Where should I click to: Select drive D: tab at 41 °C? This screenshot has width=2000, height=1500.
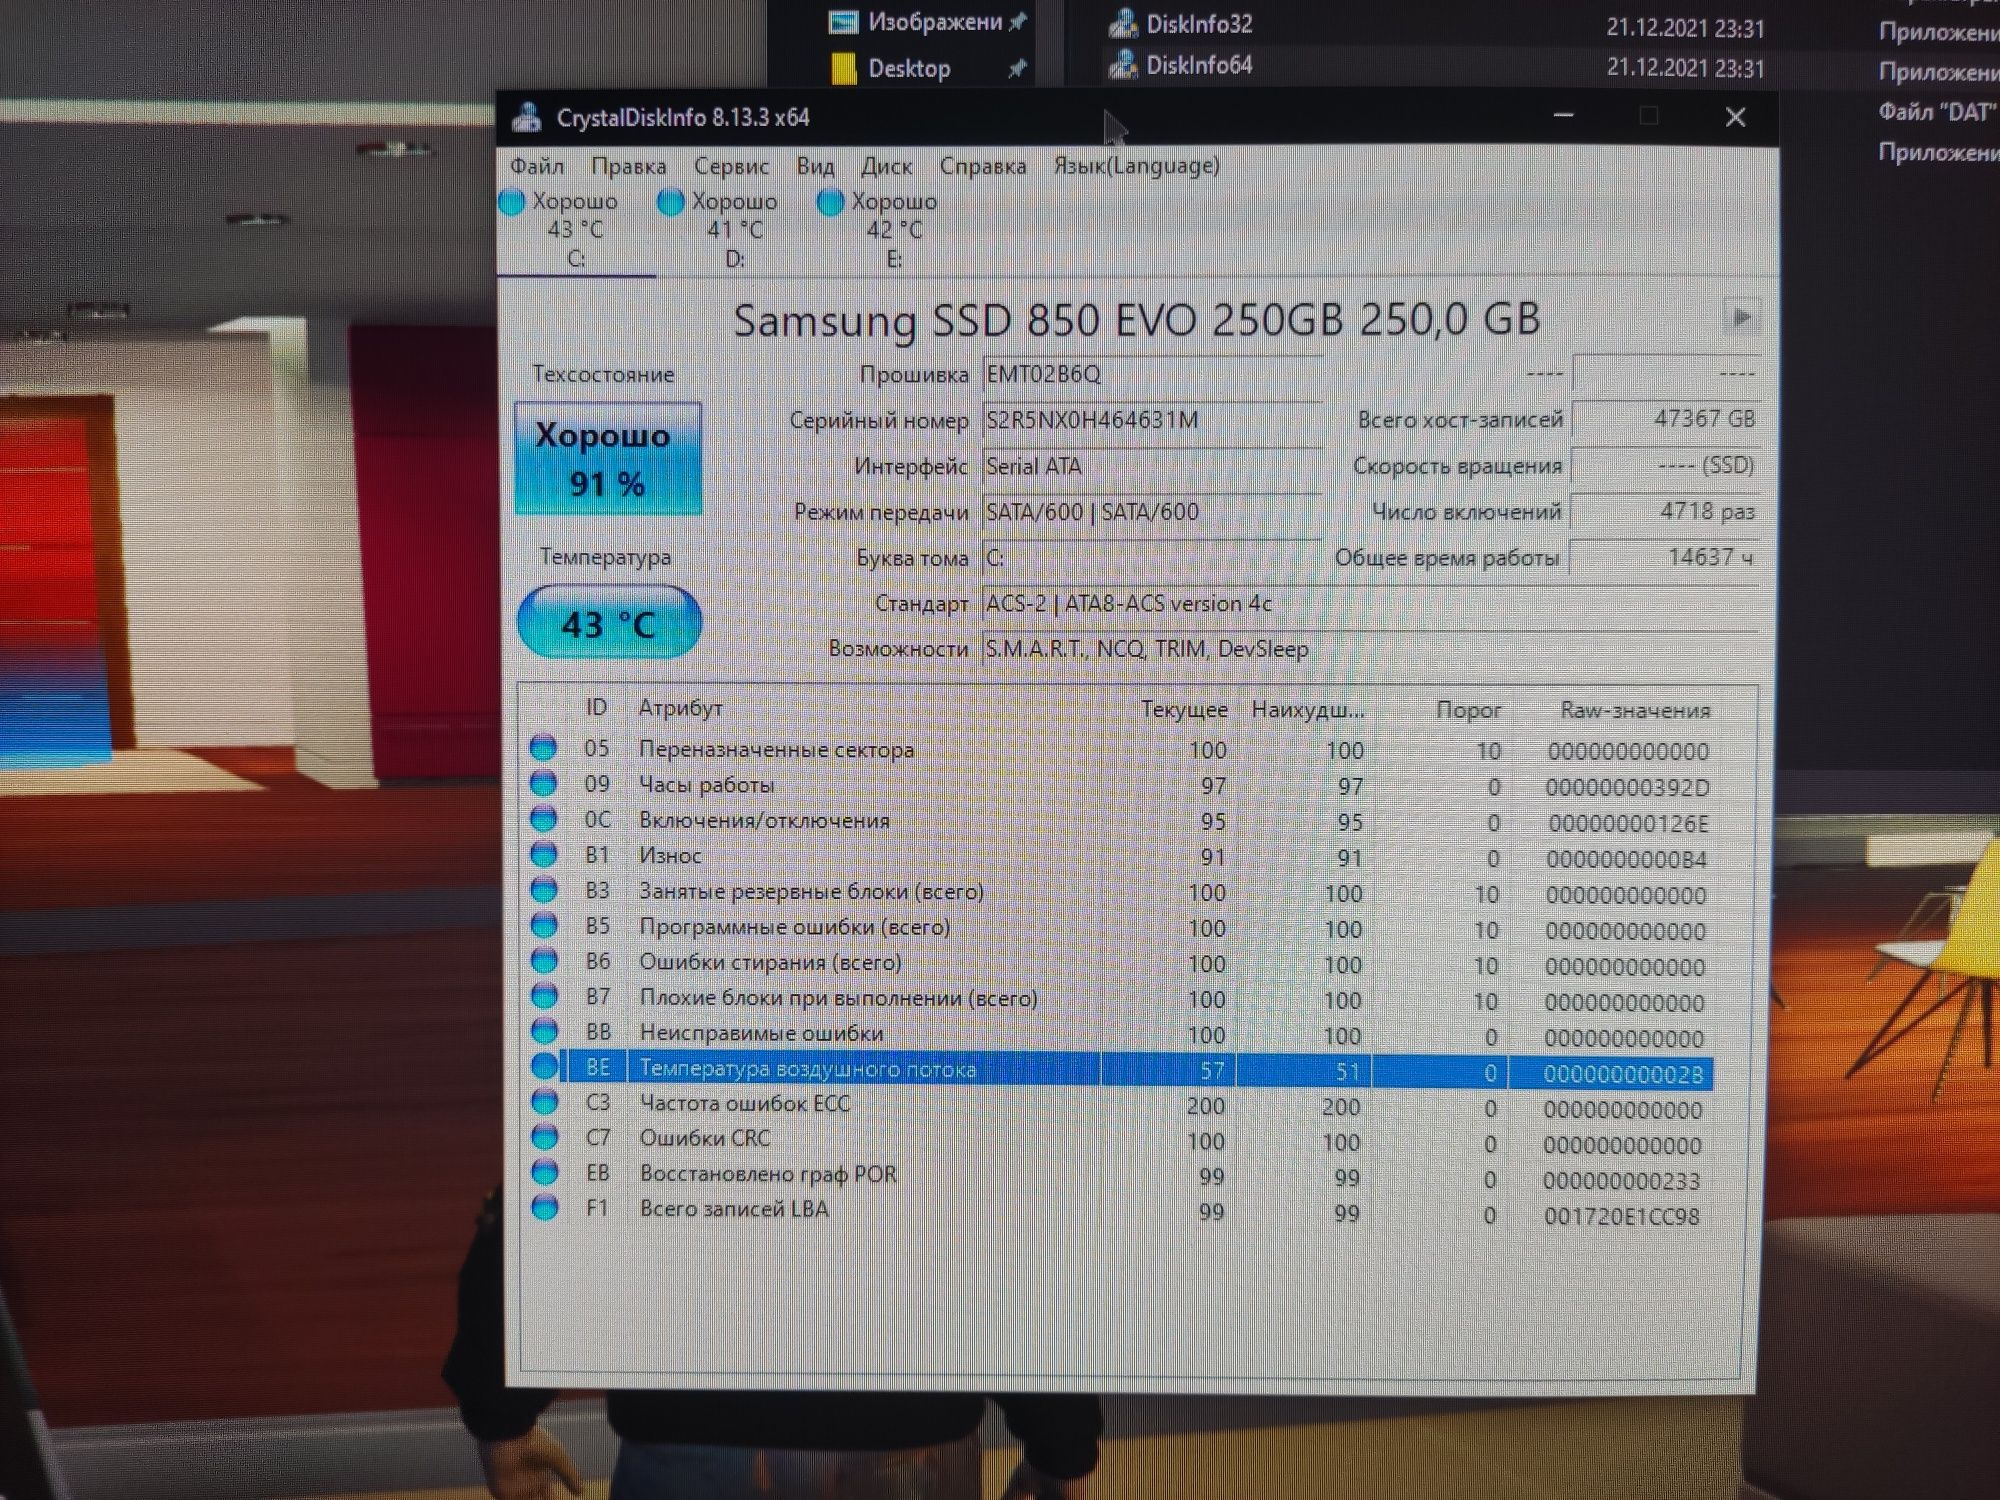pyautogui.click(x=734, y=230)
